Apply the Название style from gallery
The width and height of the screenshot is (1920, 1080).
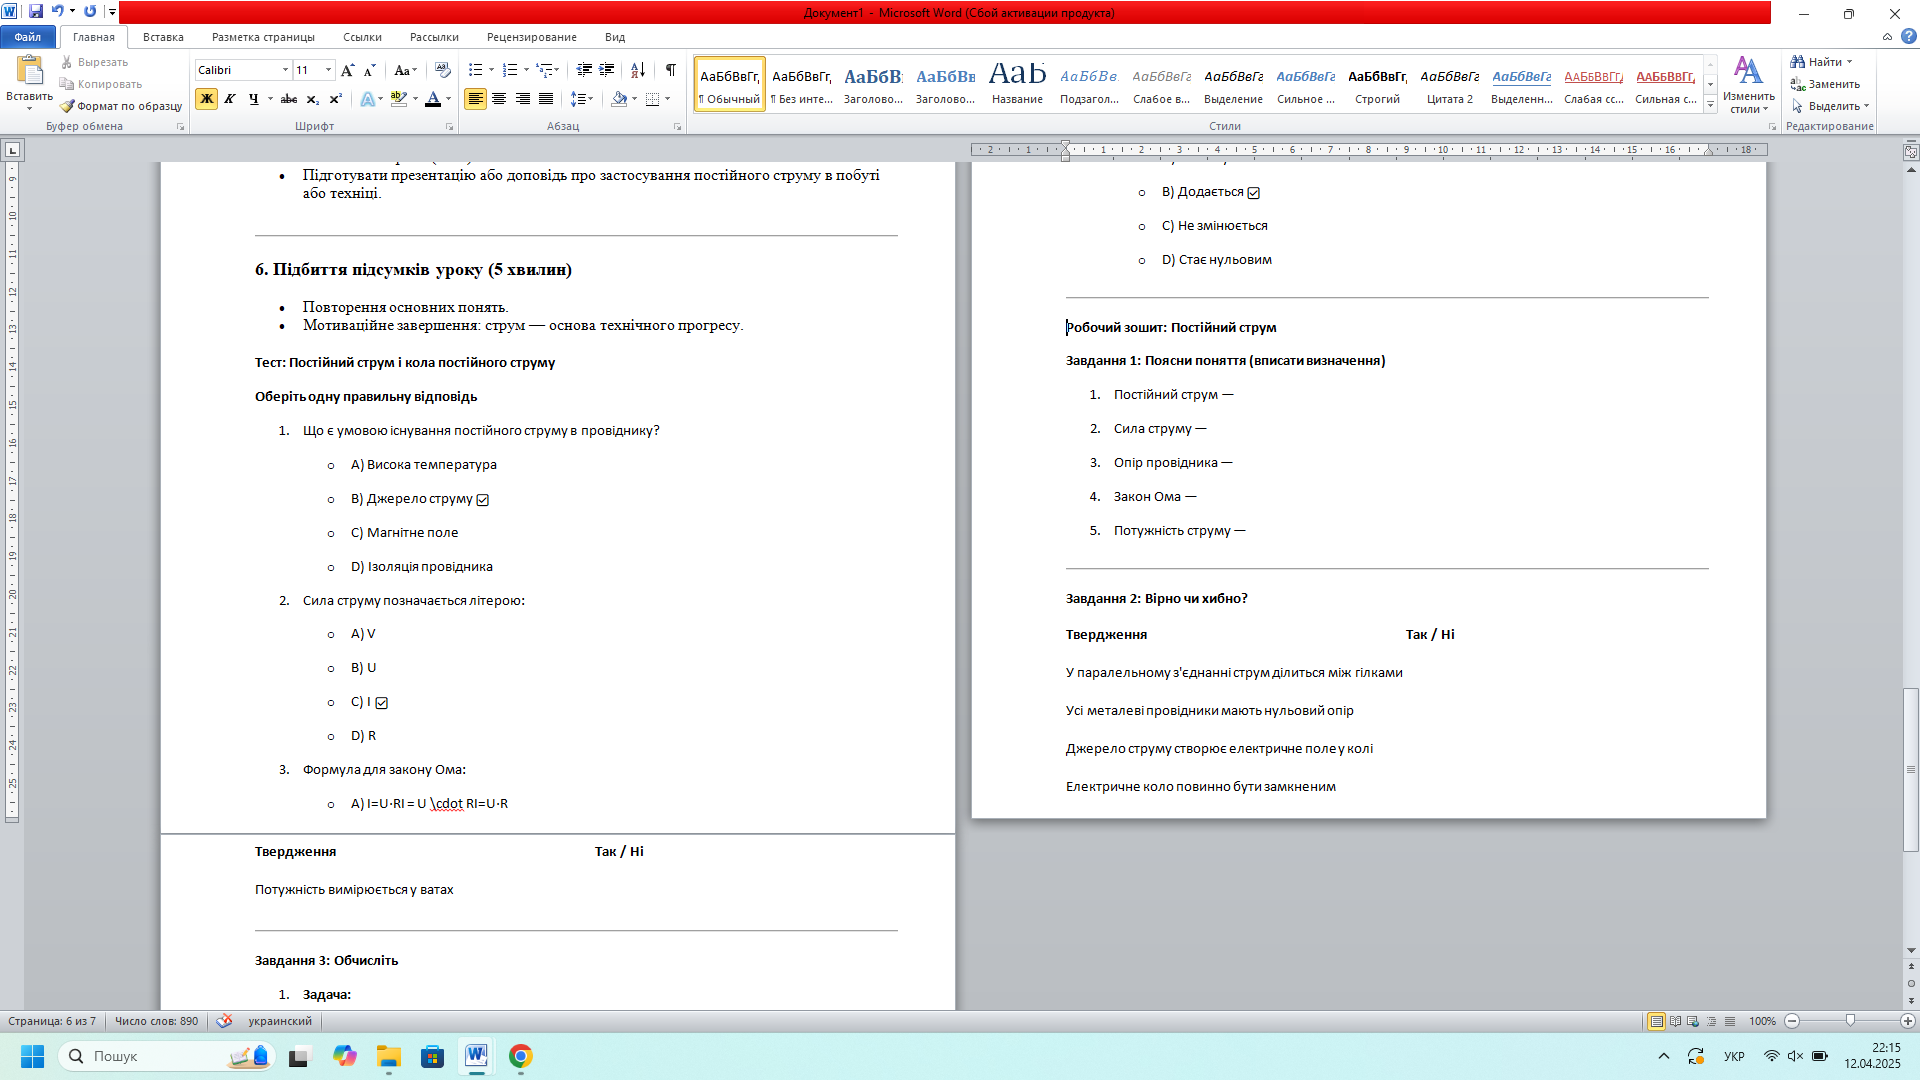point(1017,83)
